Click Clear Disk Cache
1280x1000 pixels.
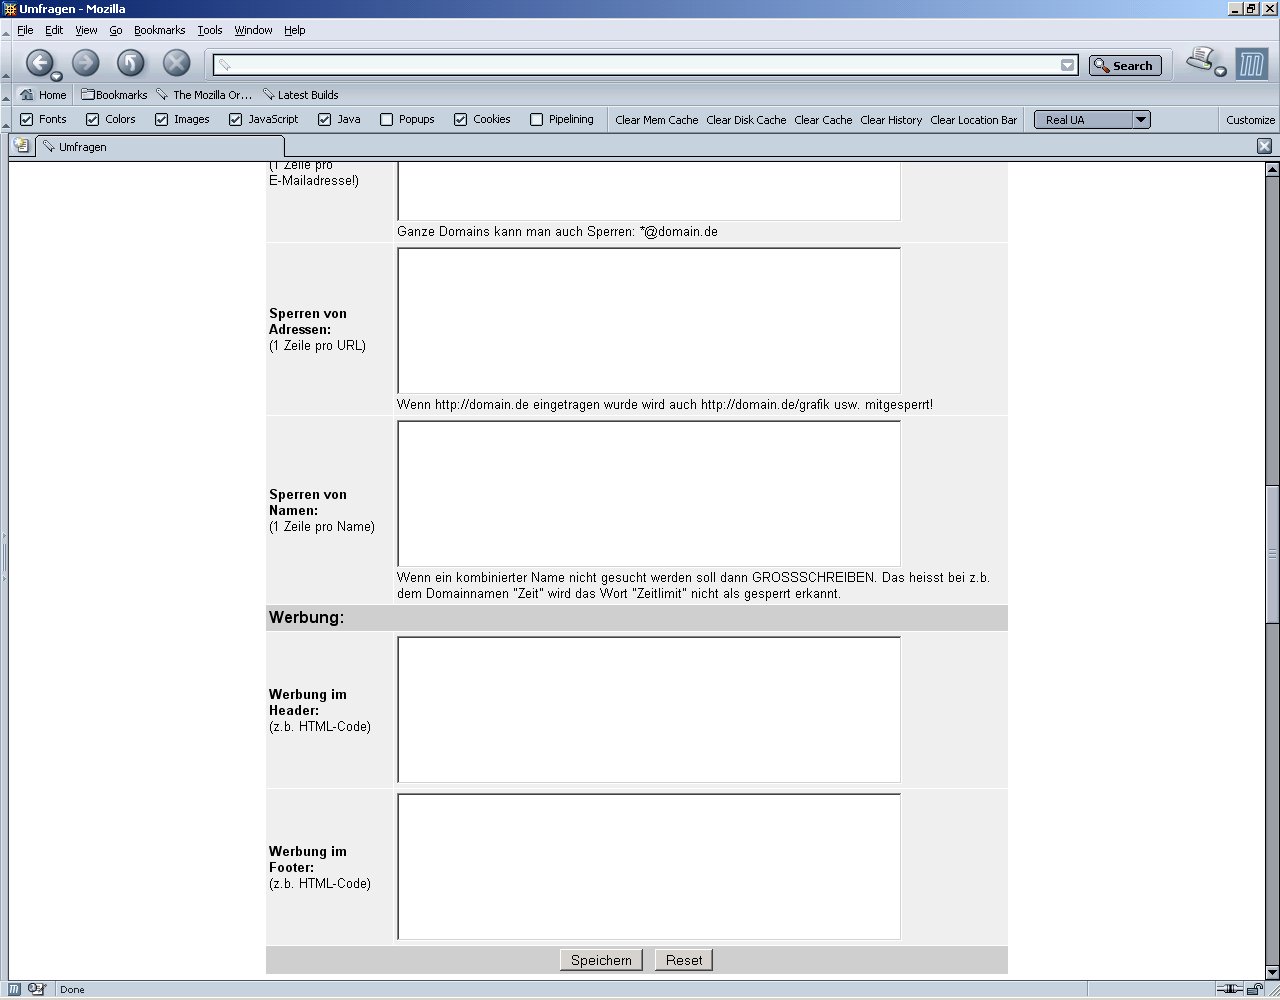click(x=746, y=120)
